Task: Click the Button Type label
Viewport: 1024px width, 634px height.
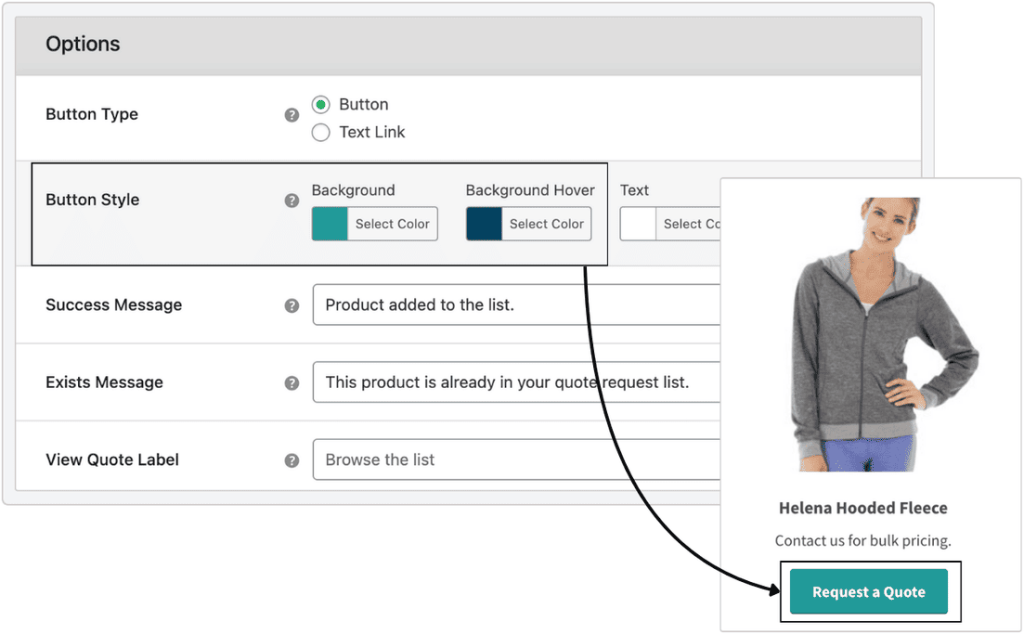Action: coord(92,114)
